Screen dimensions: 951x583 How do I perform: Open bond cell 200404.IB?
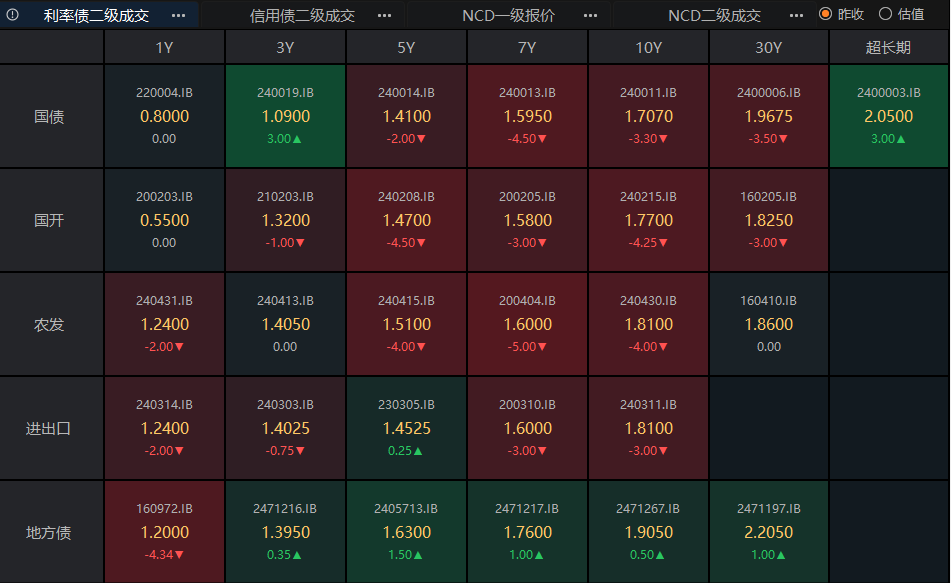pos(527,324)
